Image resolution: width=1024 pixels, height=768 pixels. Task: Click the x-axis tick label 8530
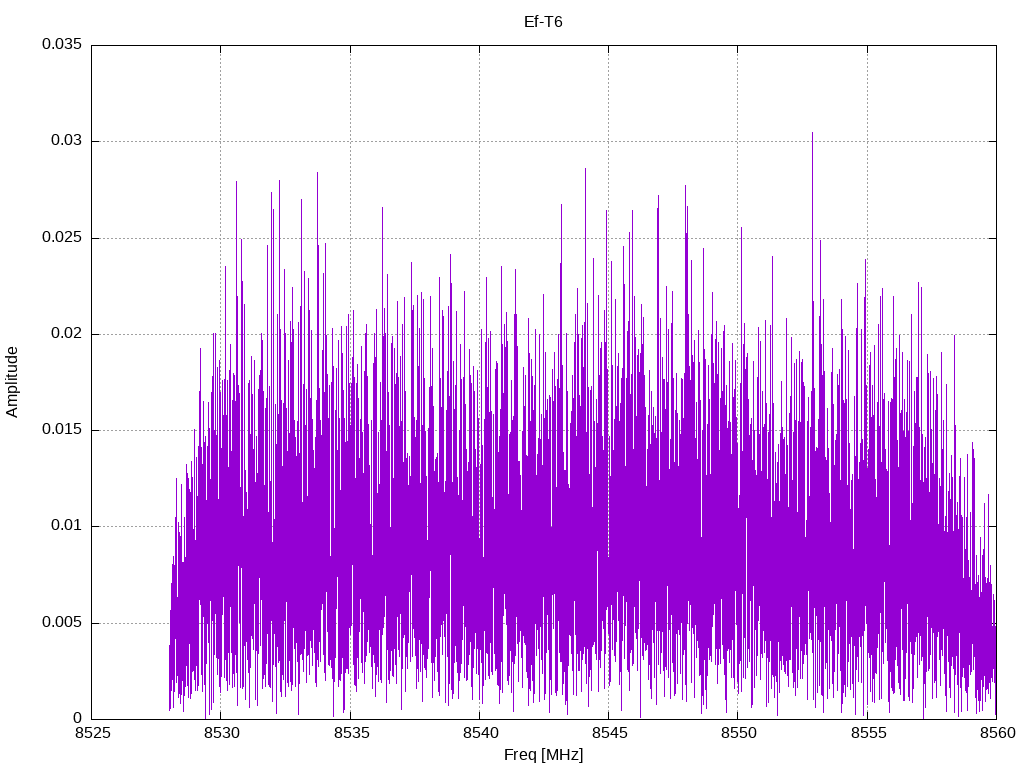221,733
